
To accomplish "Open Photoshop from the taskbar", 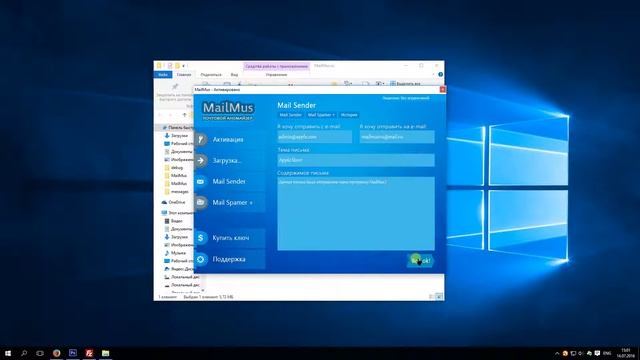I will 73,353.
